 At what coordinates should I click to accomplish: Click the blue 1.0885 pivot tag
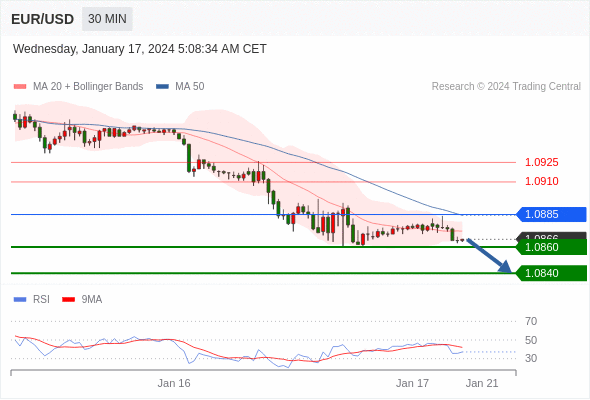(551, 214)
